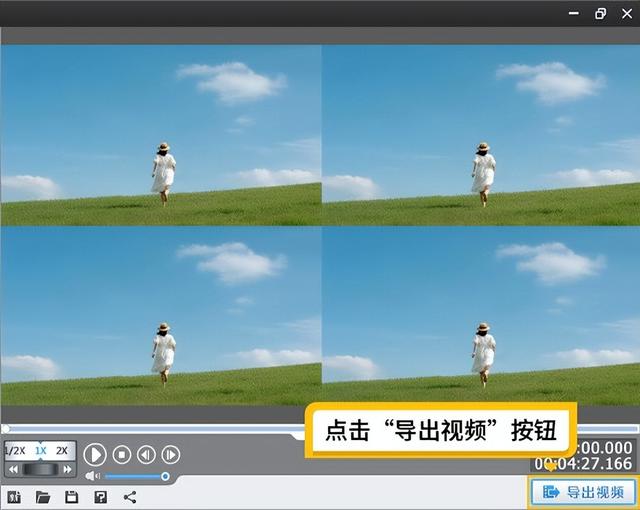This screenshot has height=510, width=640.
Task: Click the save-as disk icon with question mark
Action: 100,497
